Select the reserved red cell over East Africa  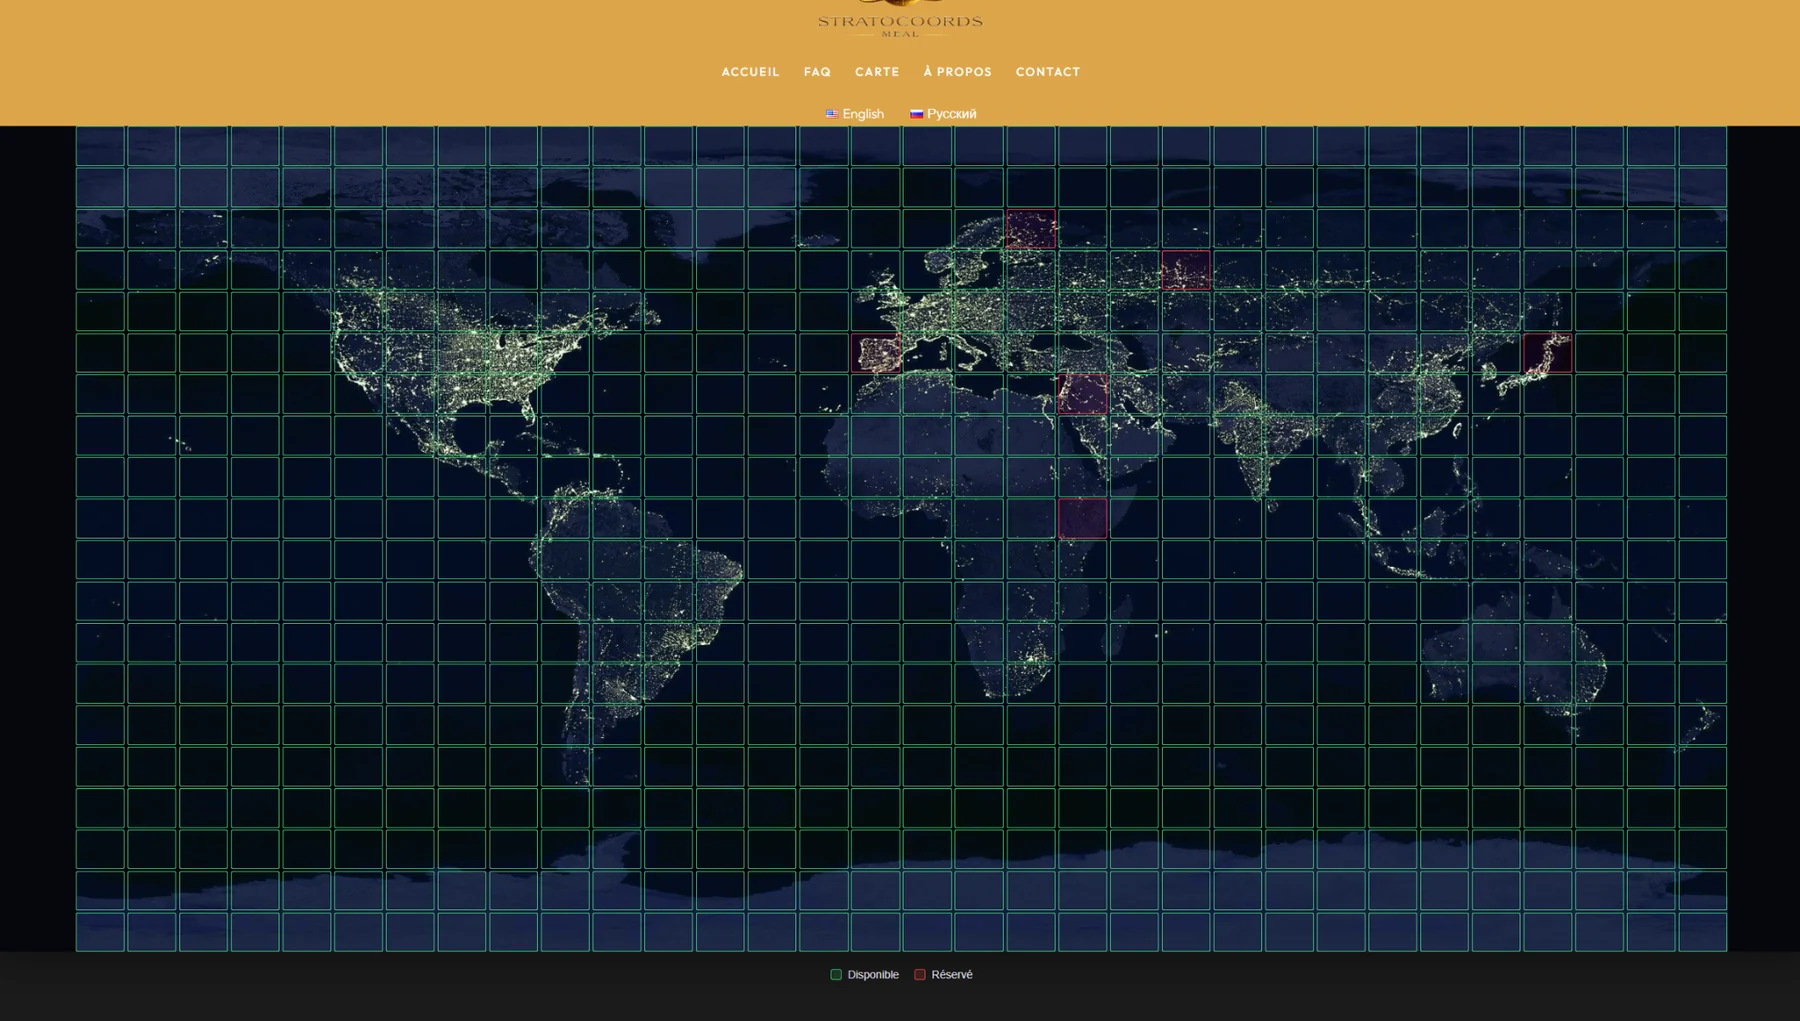(x=1083, y=518)
